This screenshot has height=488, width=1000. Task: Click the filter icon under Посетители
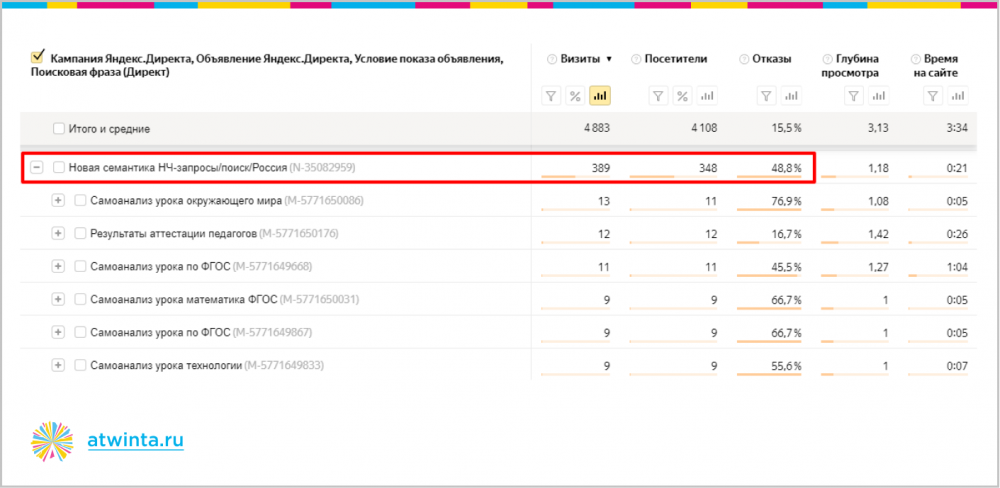coord(659,96)
